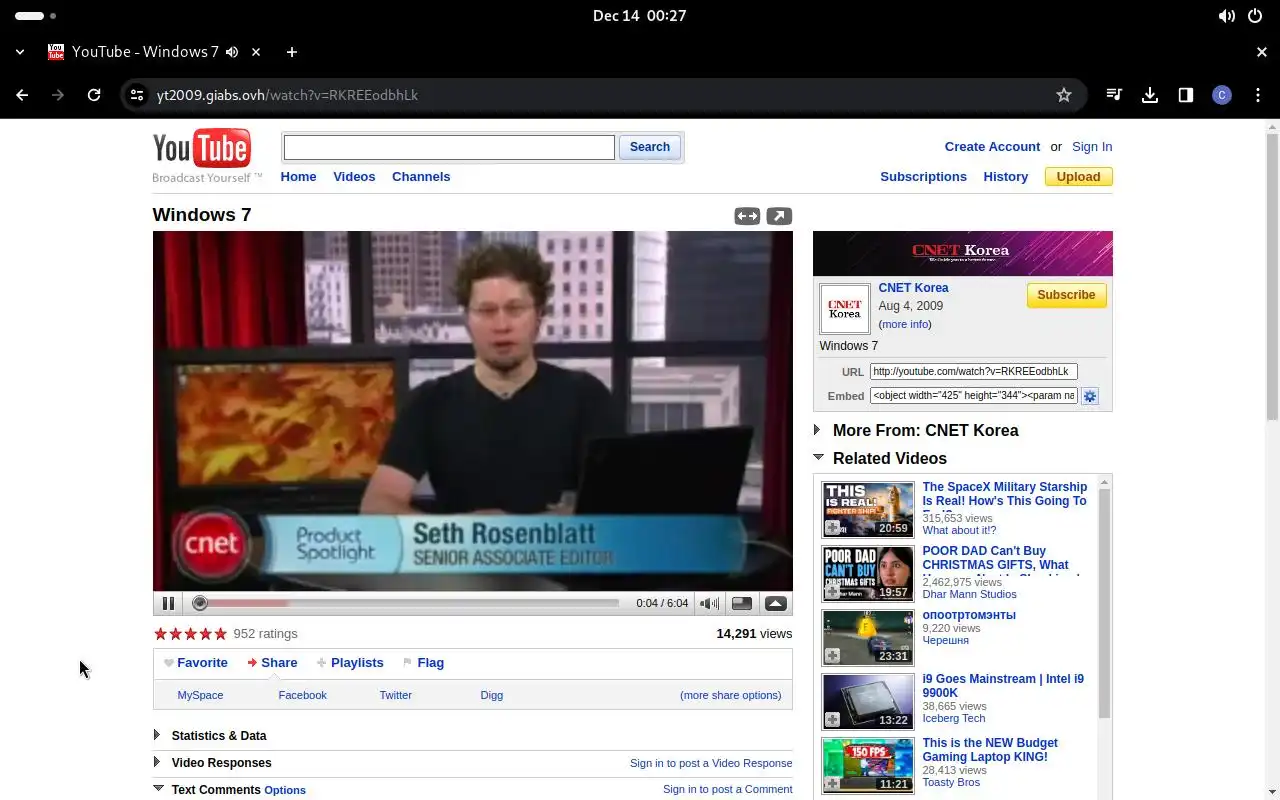The width and height of the screenshot is (1280, 800).
Task: Open comments Options dropdown
Action: click(x=285, y=790)
